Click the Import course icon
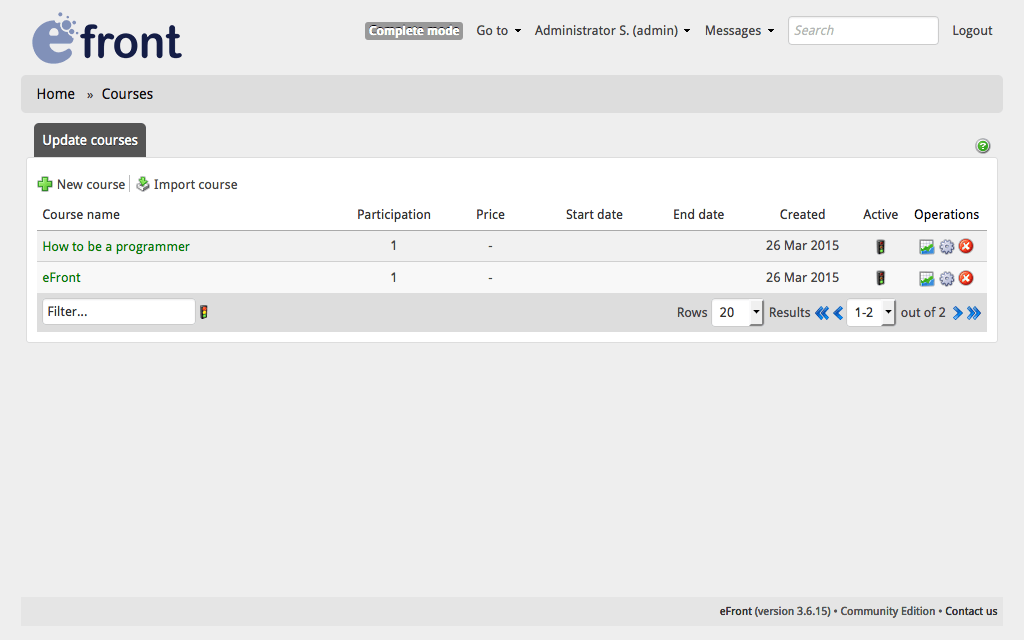The height and width of the screenshot is (640, 1024). [141, 184]
